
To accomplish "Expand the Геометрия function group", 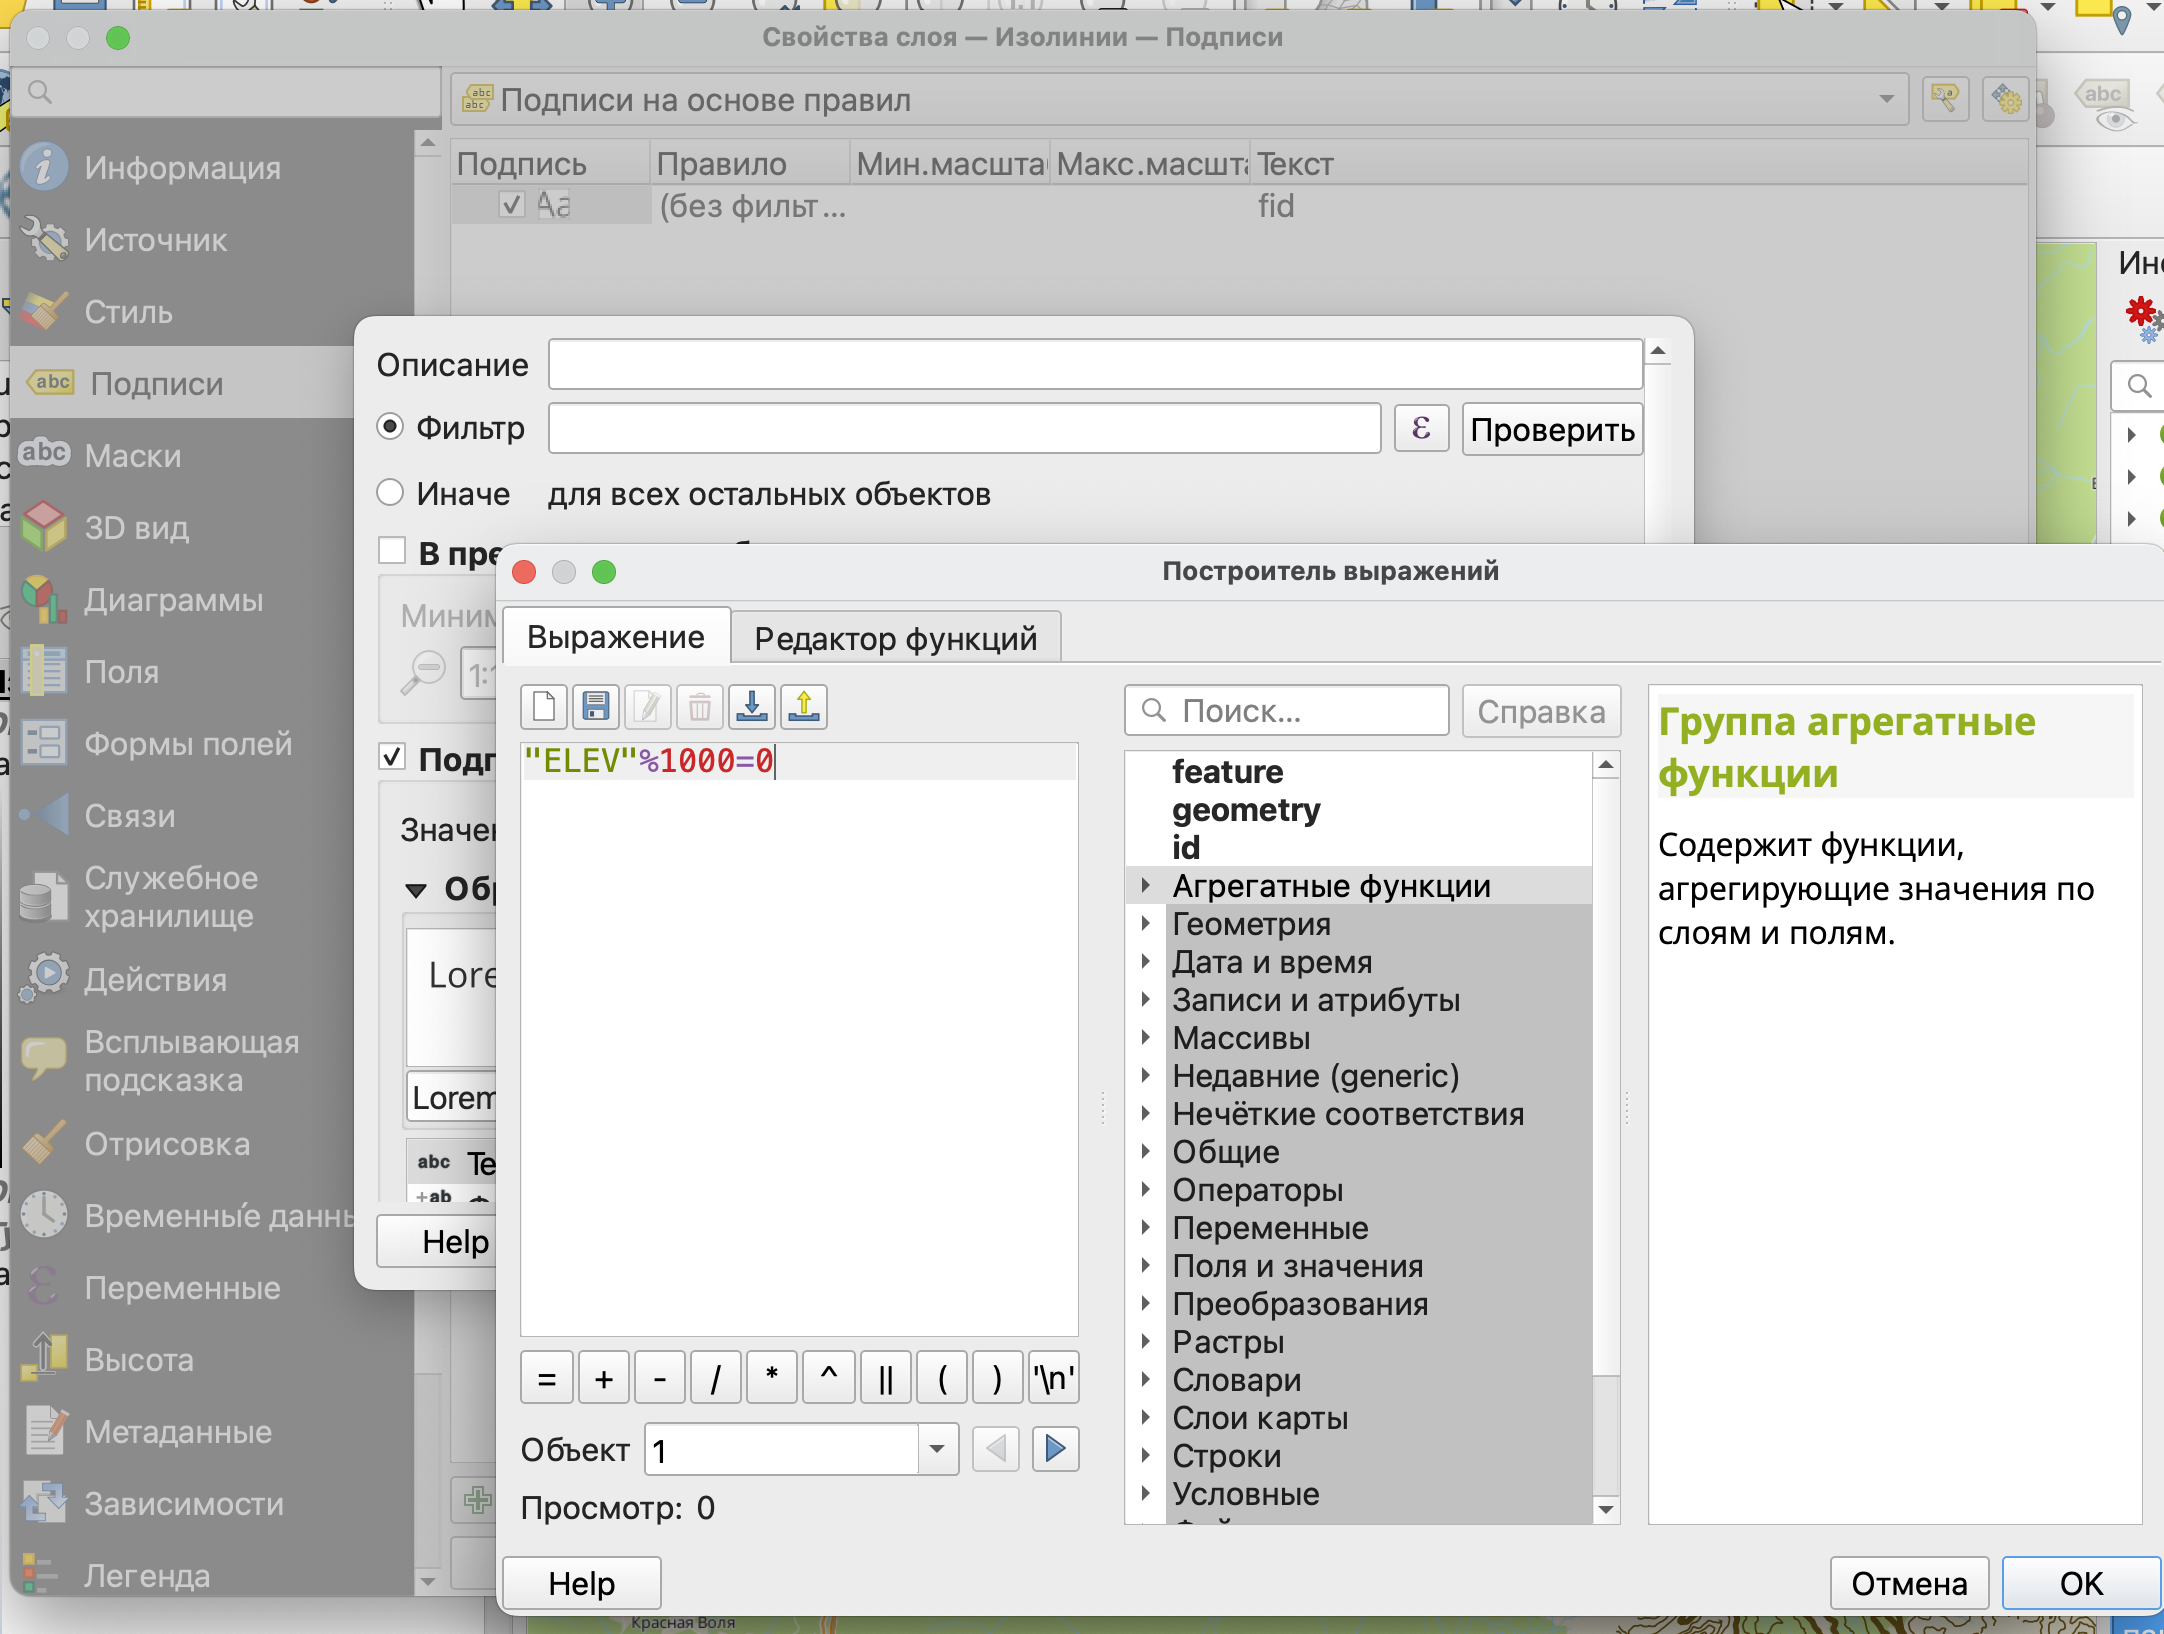I will pos(1146,924).
